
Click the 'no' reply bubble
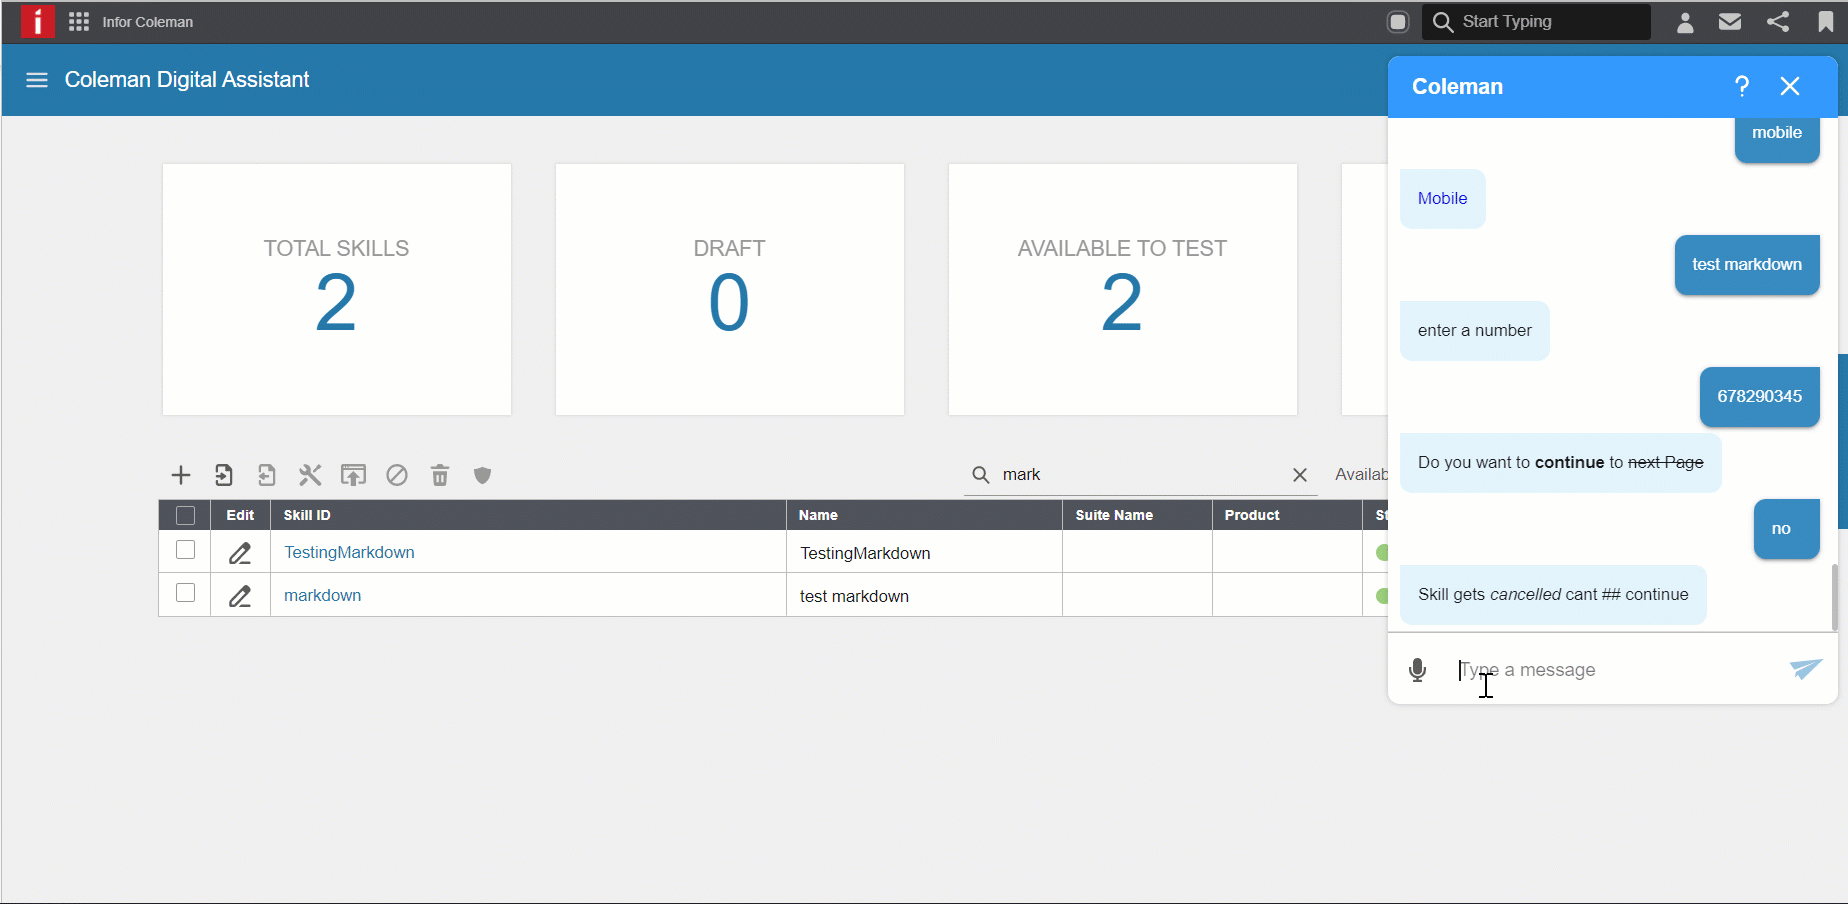tap(1787, 529)
